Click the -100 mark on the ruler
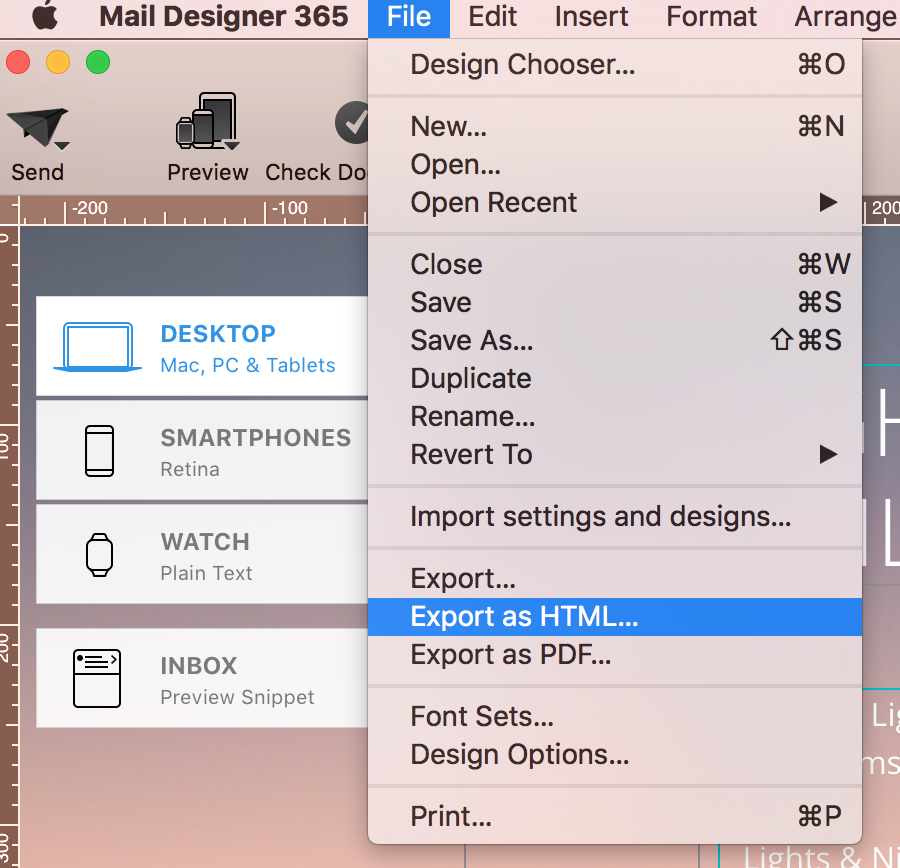Viewport: 900px width, 868px height. click(289, 208)
